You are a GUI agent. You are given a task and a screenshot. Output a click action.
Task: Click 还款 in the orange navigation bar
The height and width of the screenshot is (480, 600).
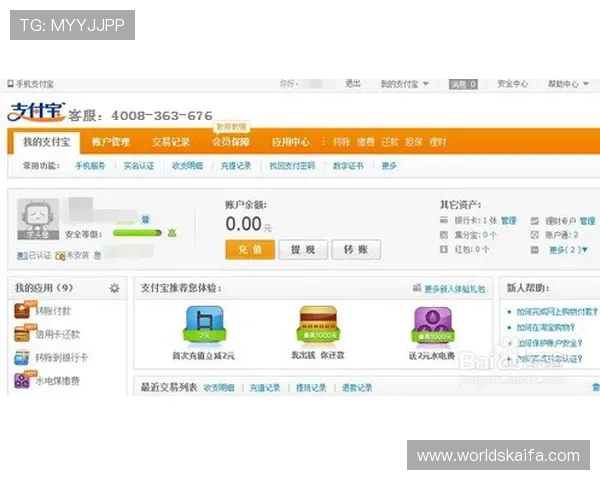pyautogui.click(x=390, y=142)
